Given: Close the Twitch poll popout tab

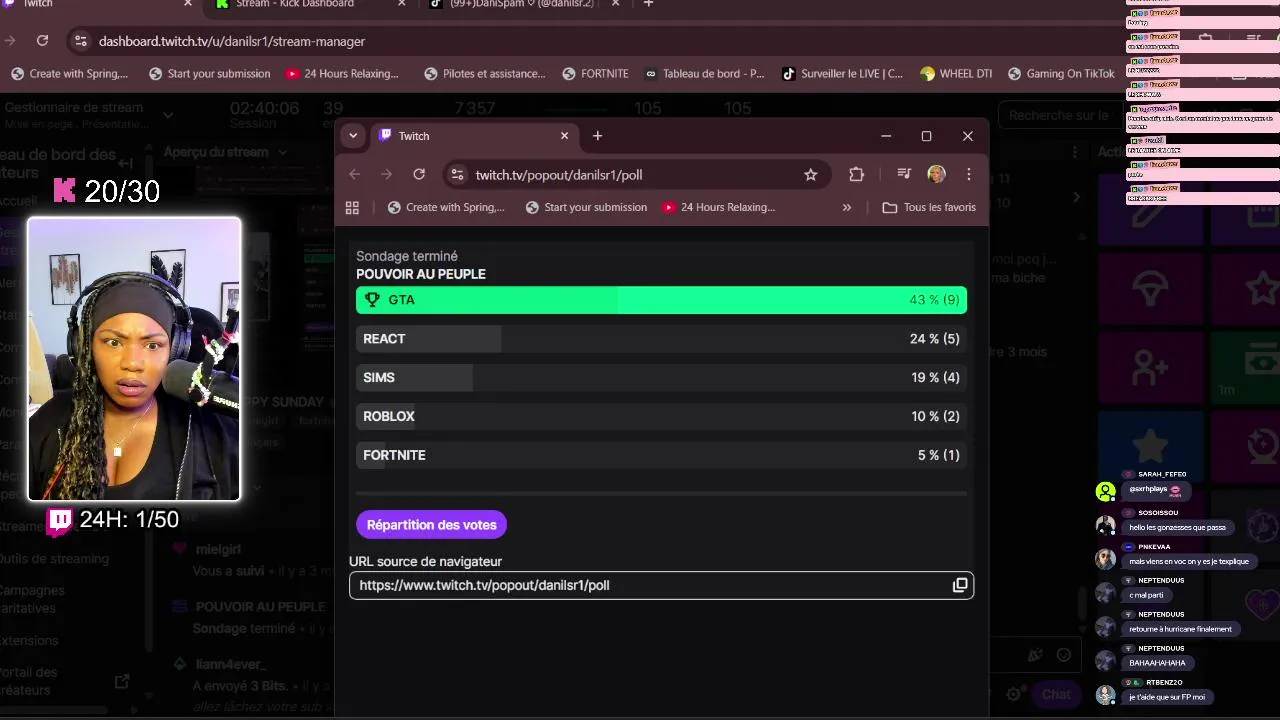Looking at the screenshot, I should click(564, 136).
